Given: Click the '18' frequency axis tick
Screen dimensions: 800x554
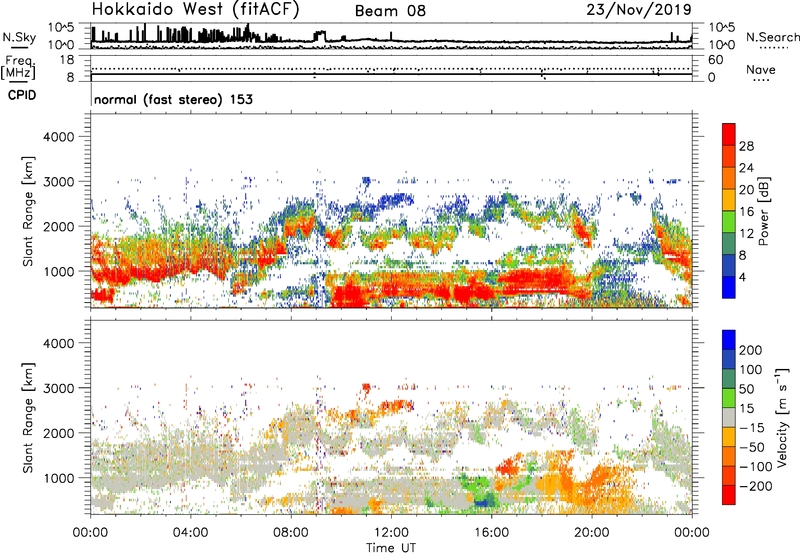Looking at the screenshot, I should pos(67,60).
